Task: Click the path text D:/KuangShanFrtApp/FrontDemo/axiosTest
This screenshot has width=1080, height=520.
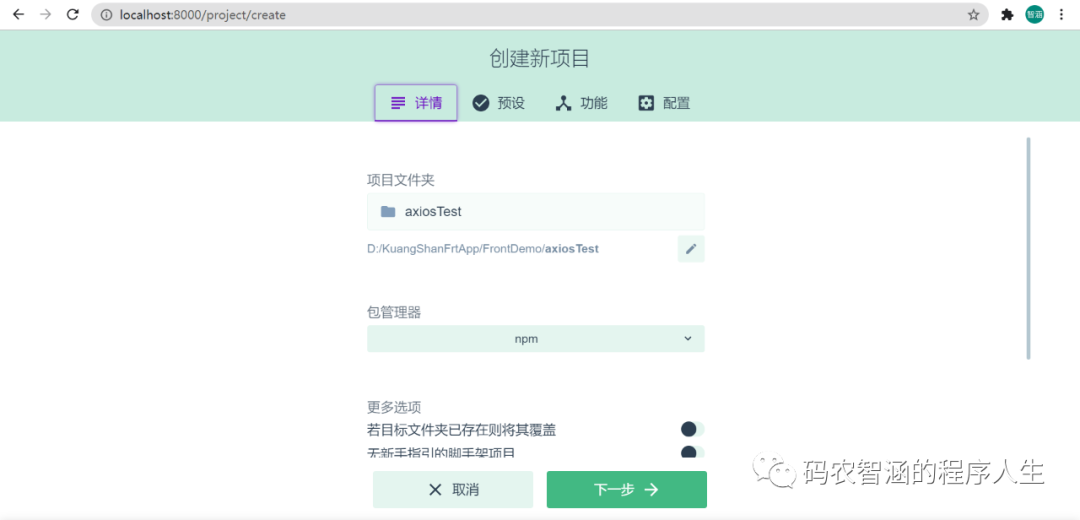Action: (x=483, y=249)
